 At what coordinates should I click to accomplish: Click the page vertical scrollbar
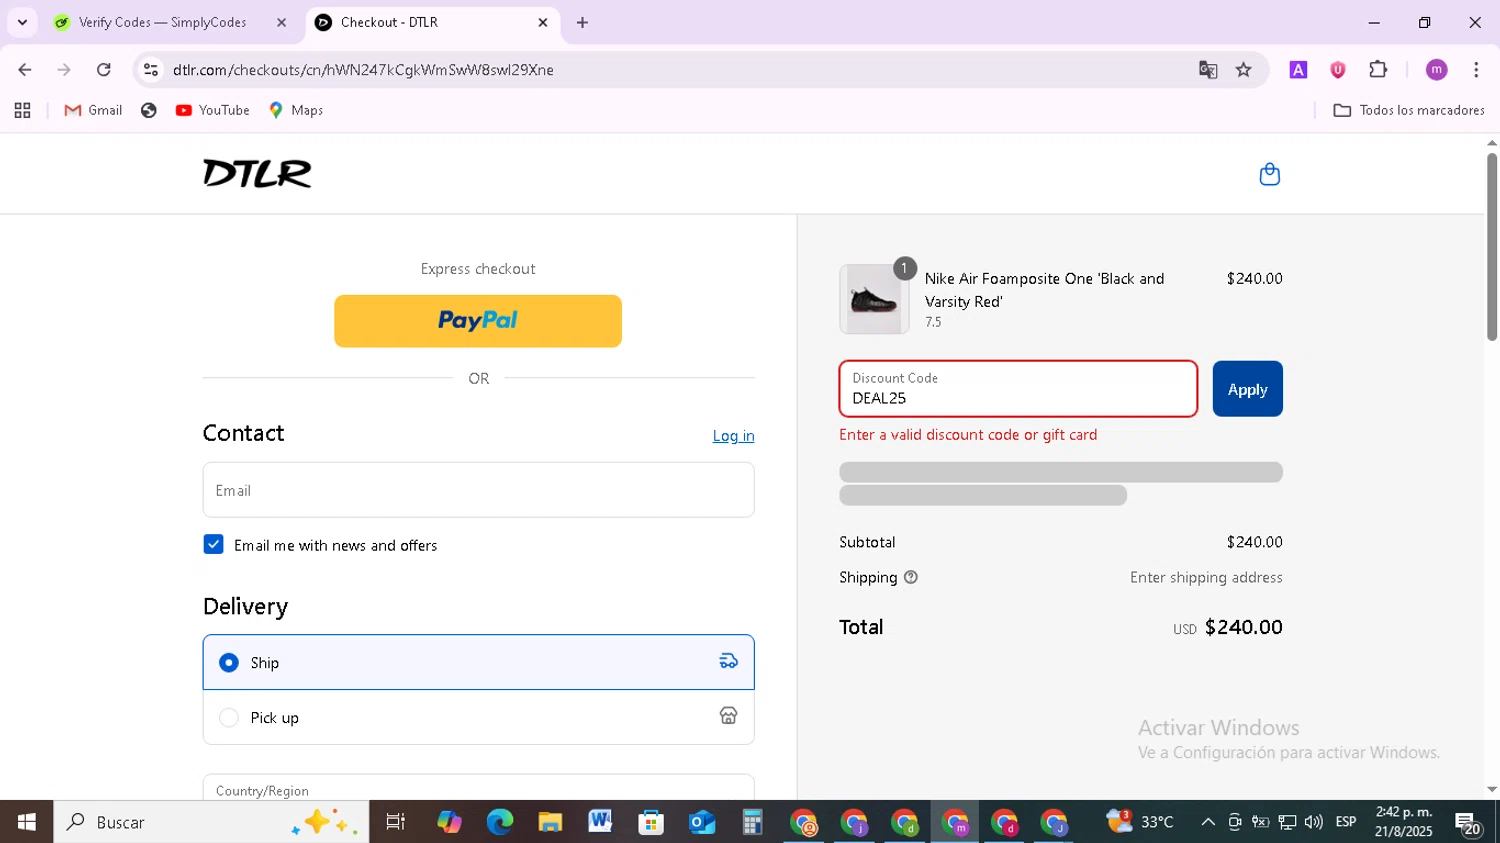(x=1492, y=246)
